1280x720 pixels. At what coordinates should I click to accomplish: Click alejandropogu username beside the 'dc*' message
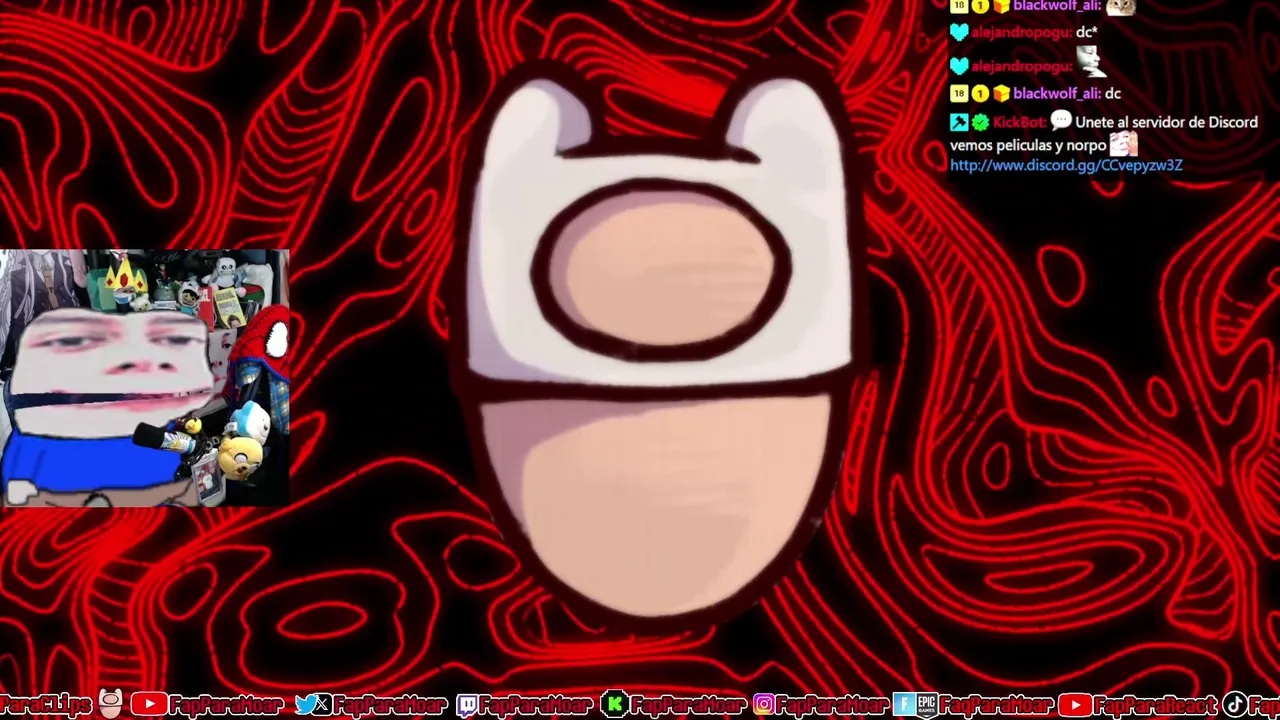[x=1021, y=33]
